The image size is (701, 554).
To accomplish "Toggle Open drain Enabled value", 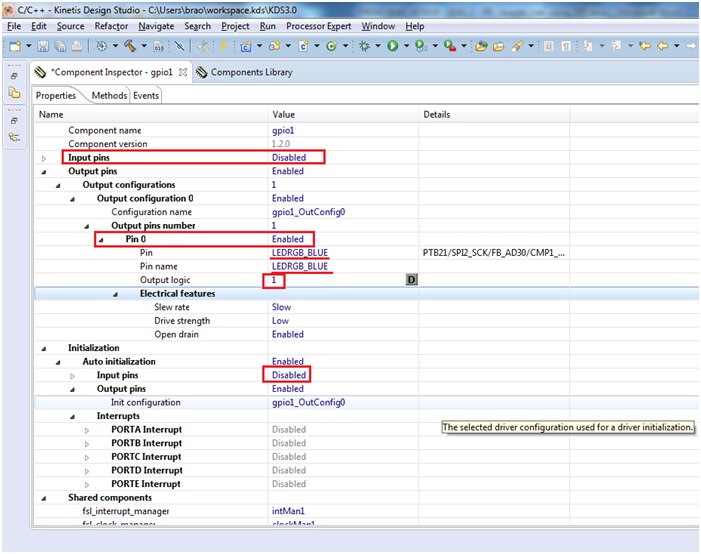I will (287, 334).
